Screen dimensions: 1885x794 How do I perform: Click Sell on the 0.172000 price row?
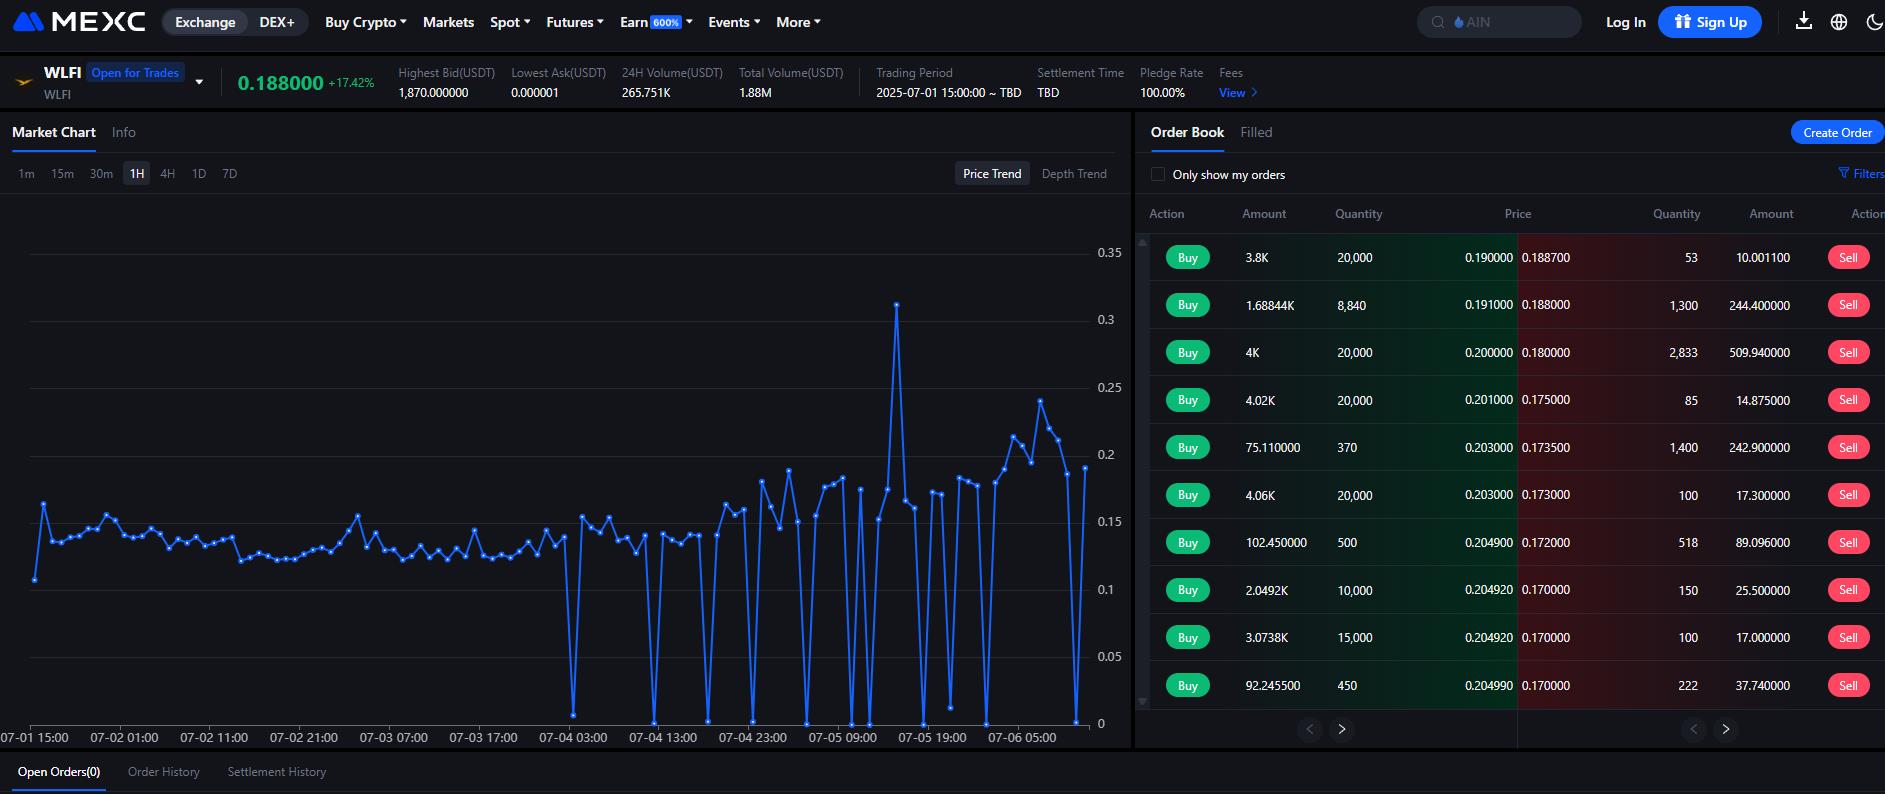click(1848, 543)
